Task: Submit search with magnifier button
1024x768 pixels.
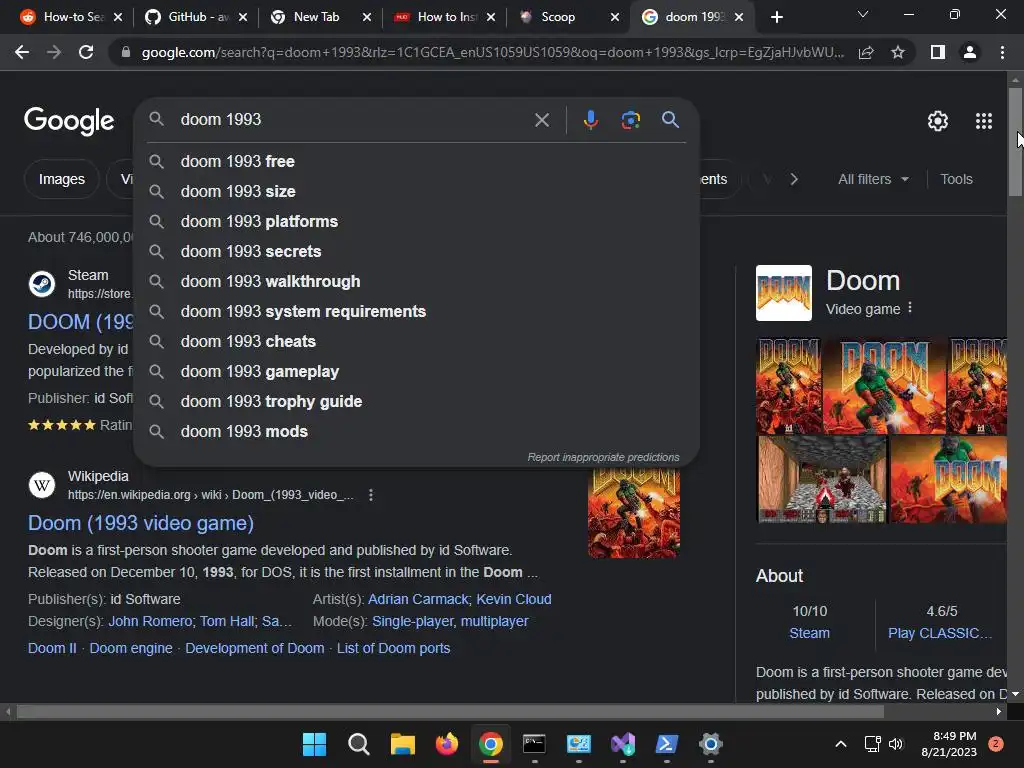Action: click(x=670, y=120)
